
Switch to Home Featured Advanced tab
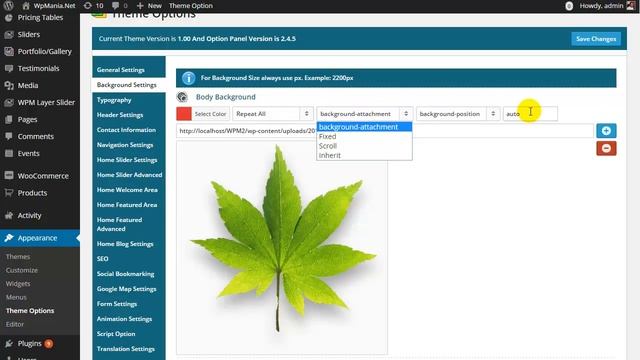(x=129, y=224)
